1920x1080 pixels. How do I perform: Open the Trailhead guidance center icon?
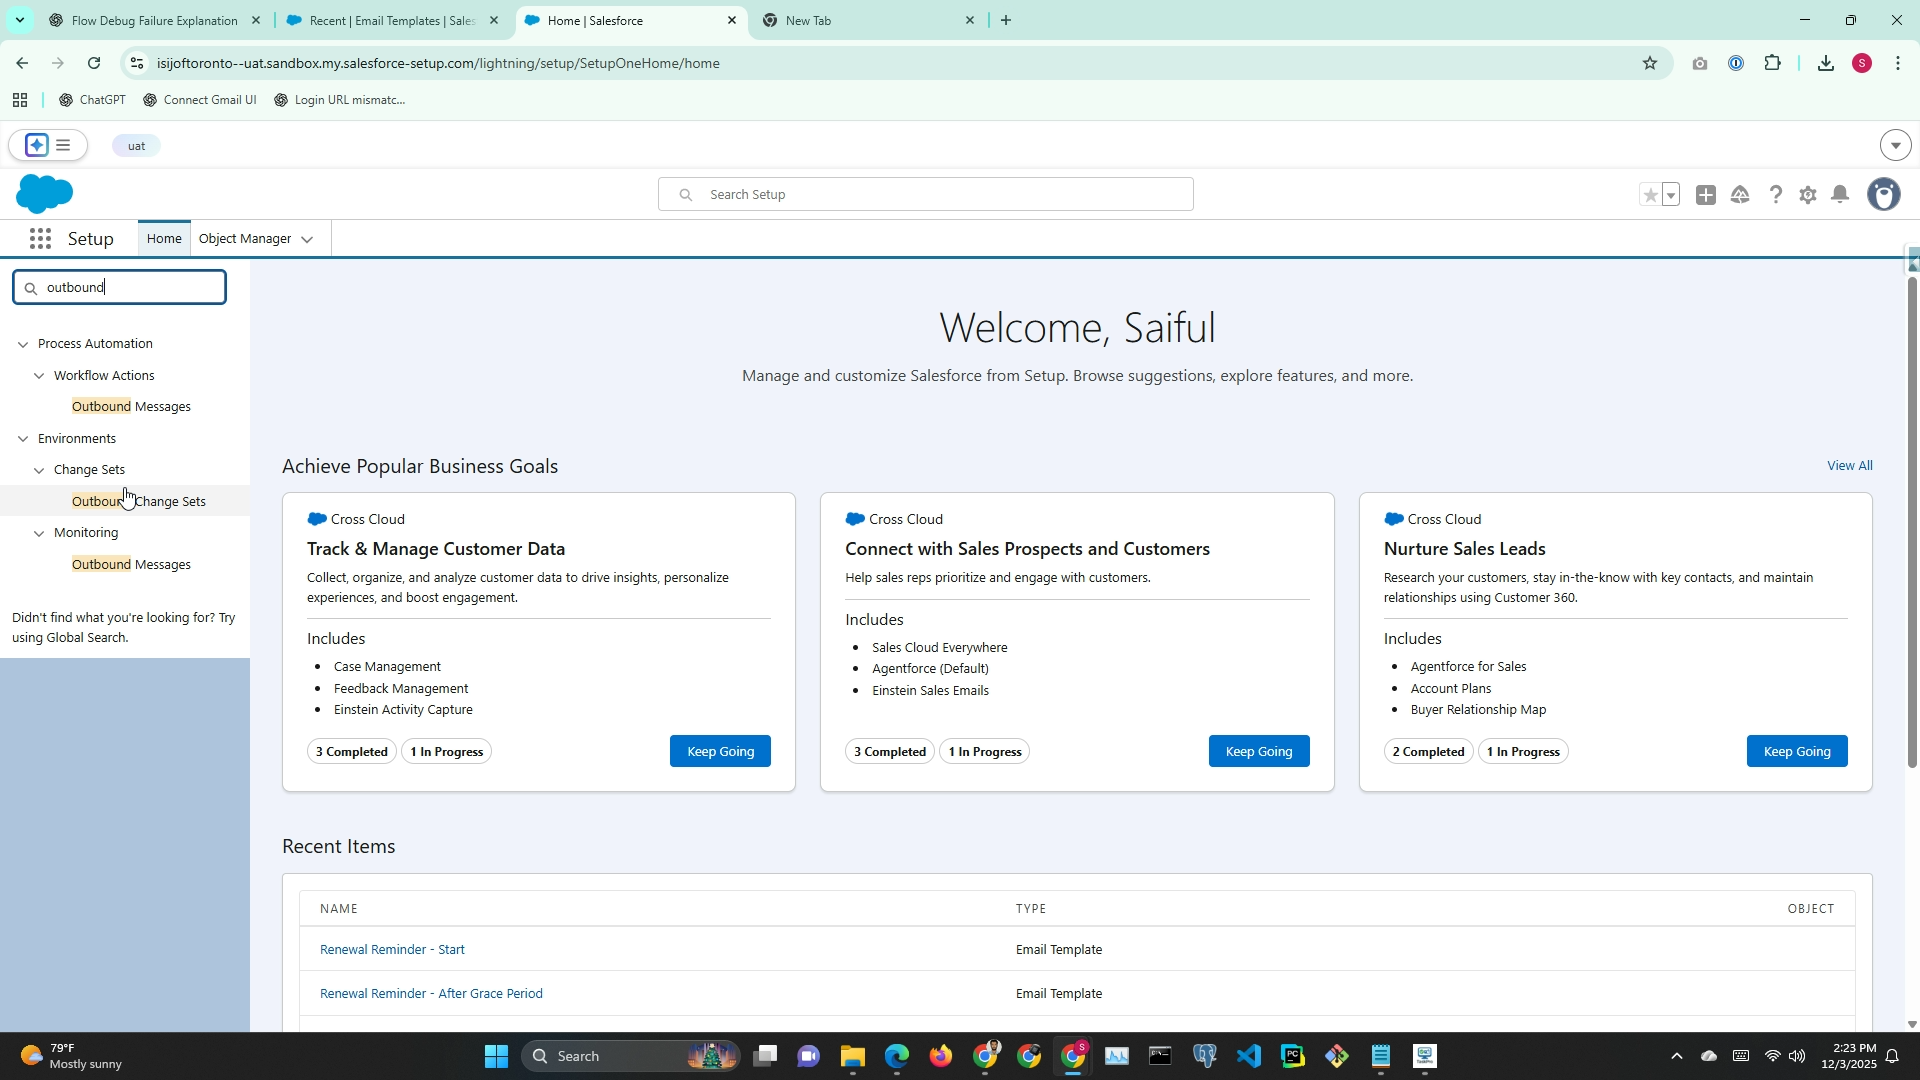[x=1740, y=195]
